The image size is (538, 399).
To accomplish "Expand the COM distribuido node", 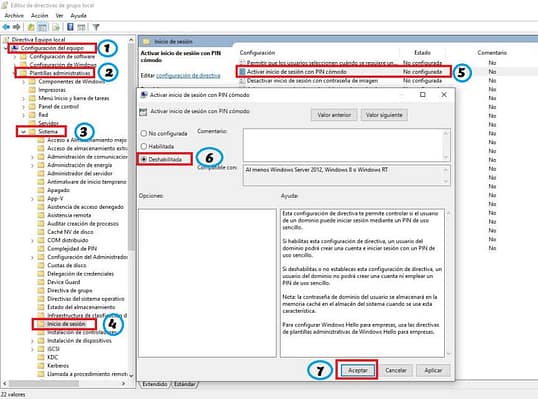I will pyautogui.click(x=32, y=240).
